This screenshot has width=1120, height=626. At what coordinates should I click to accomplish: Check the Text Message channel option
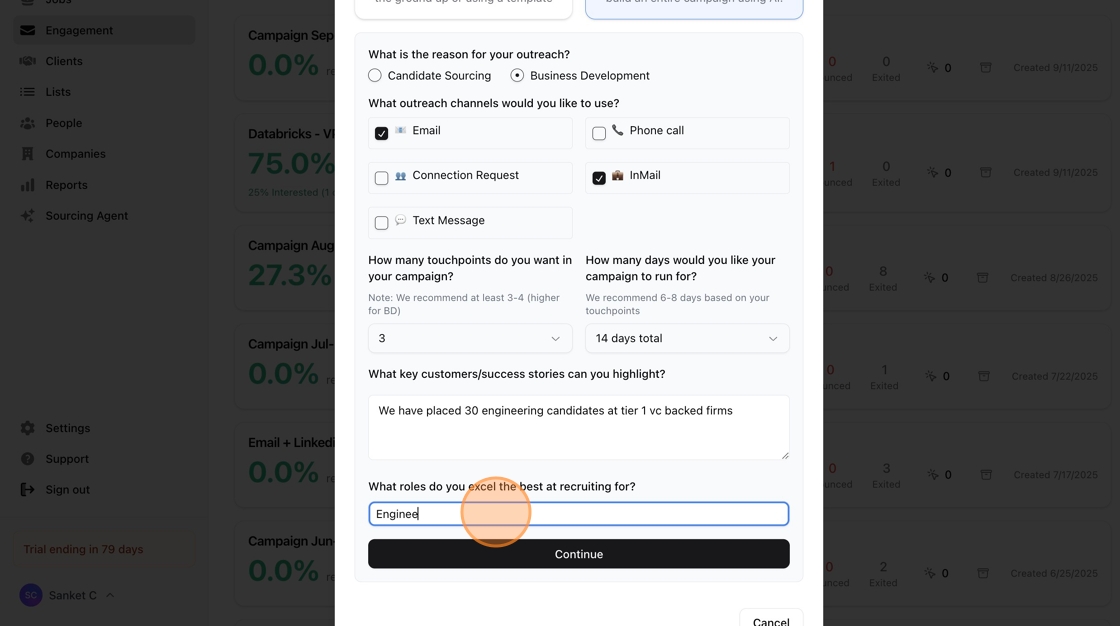pos(381,223)
